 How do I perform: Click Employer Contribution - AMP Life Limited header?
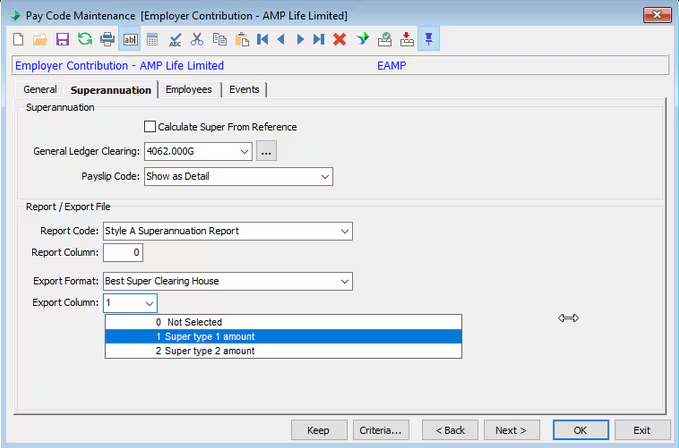pyautogui.click(x=120, y=66)
